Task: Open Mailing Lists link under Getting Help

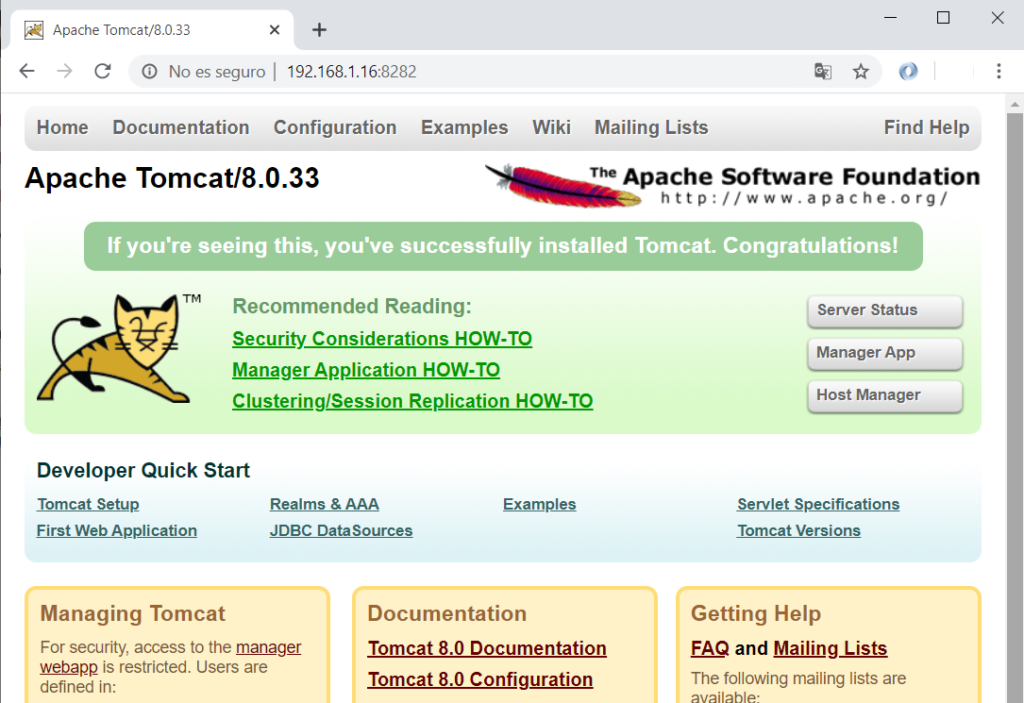Action: coord(830,648)
